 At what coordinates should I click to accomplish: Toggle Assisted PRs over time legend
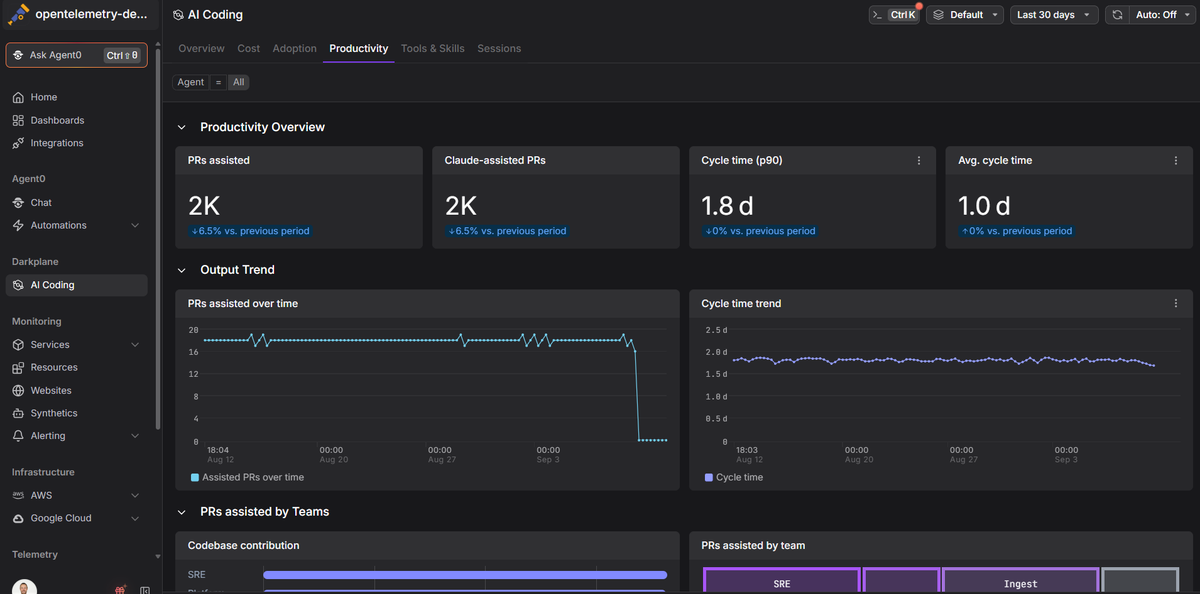click(247, 477)
